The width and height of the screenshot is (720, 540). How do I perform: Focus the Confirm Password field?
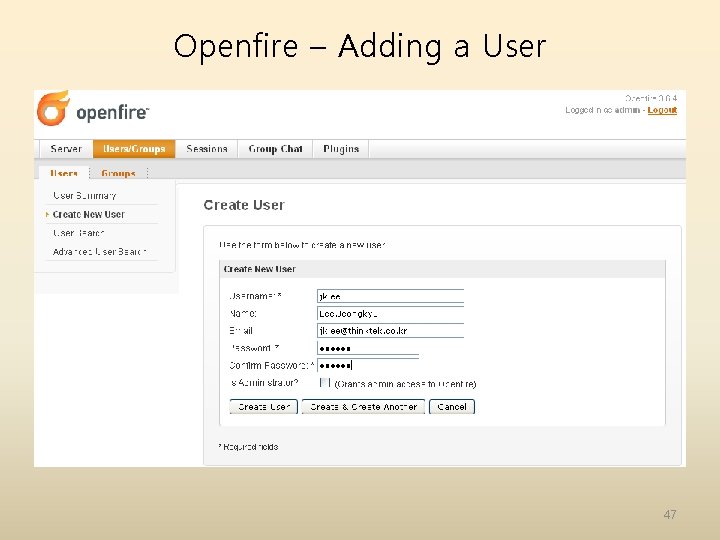pos(368,366)
